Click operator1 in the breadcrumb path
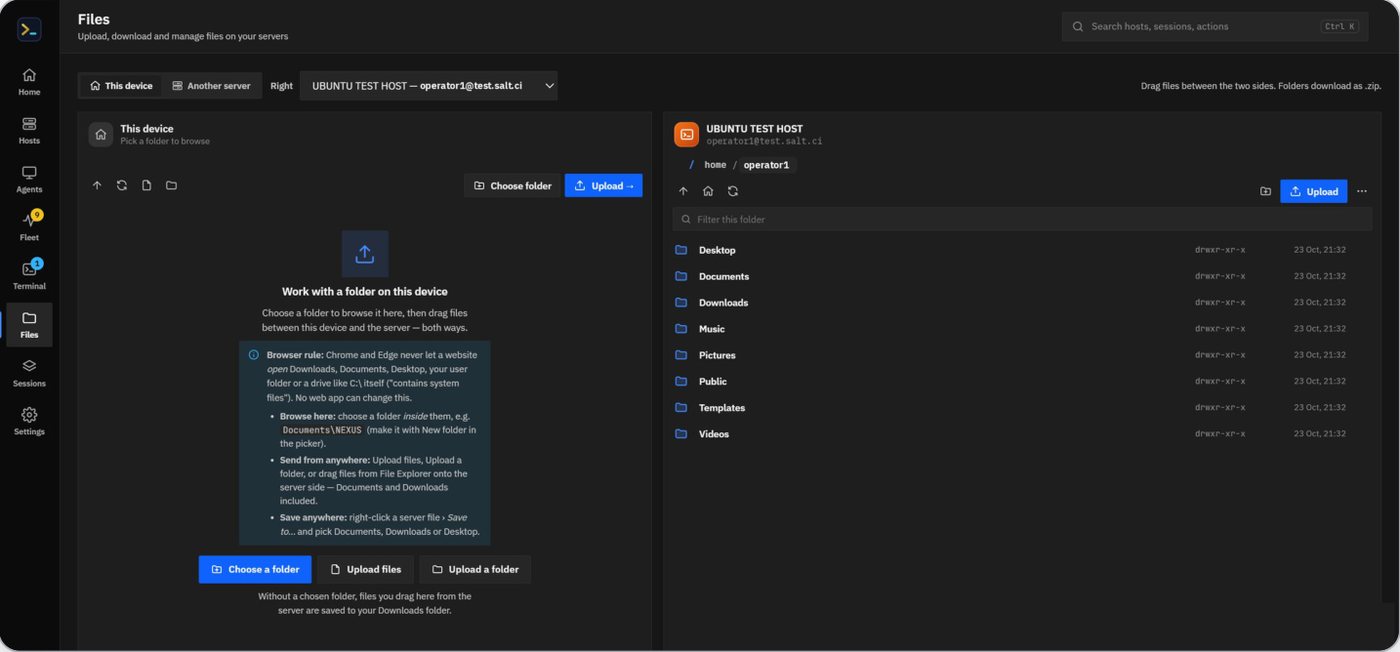1400x652 pixels. (x=767, y=165)
